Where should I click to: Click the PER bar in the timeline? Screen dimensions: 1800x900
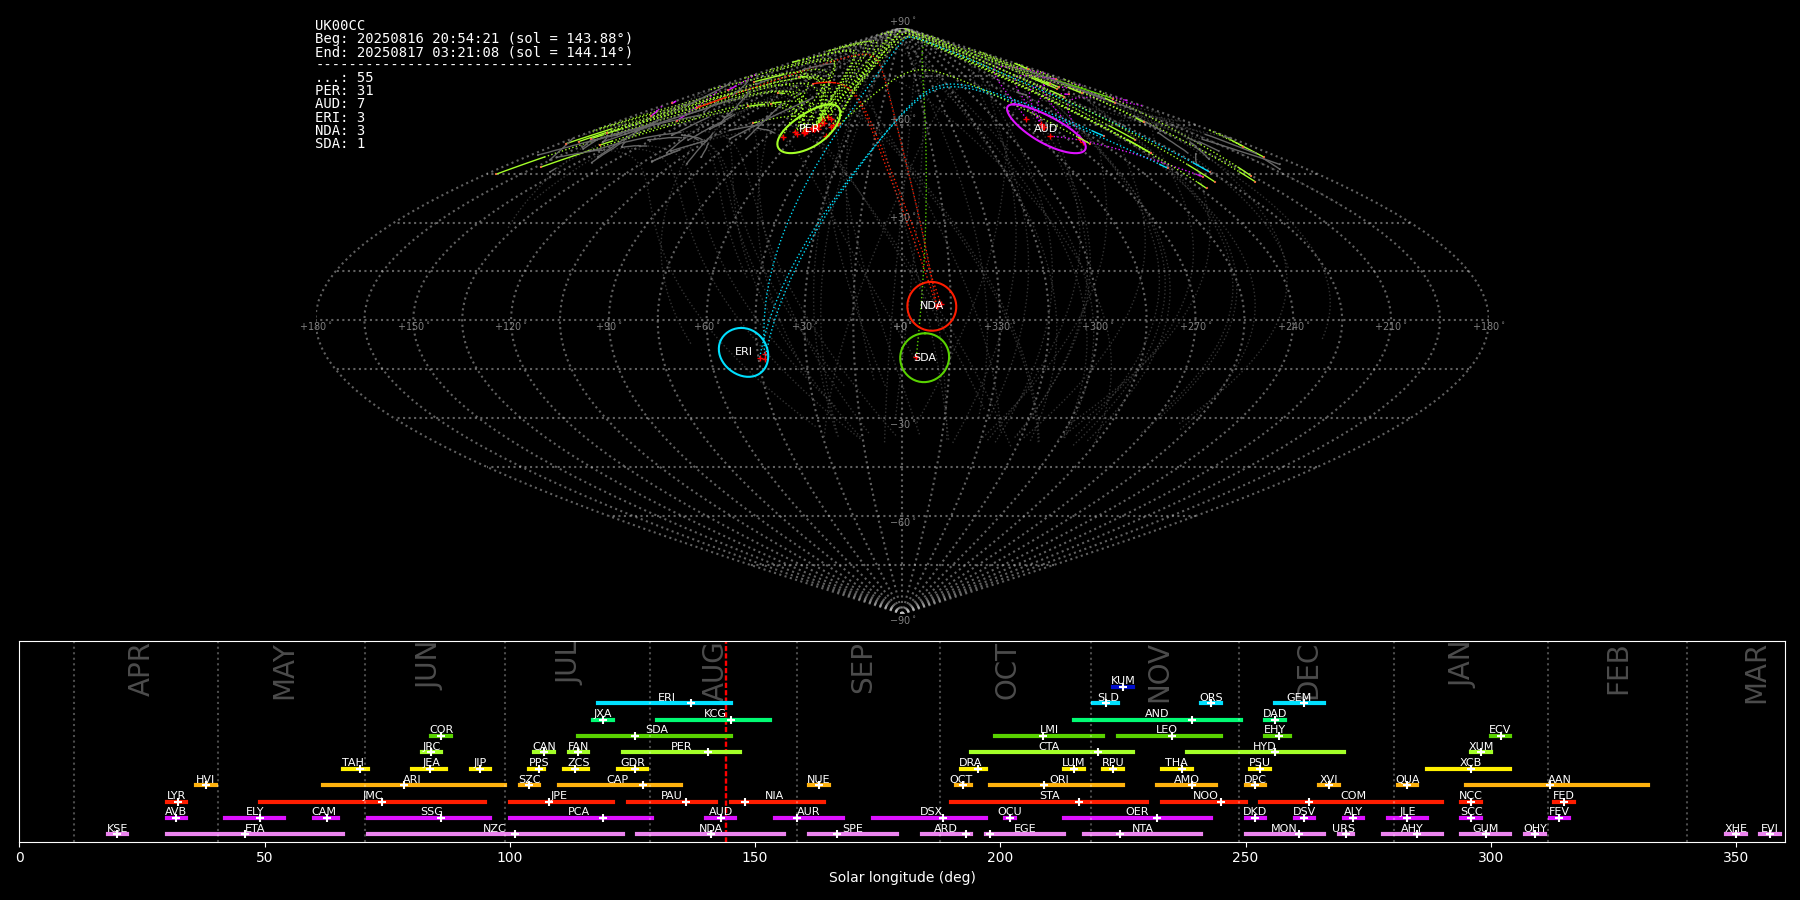[681, 752]
